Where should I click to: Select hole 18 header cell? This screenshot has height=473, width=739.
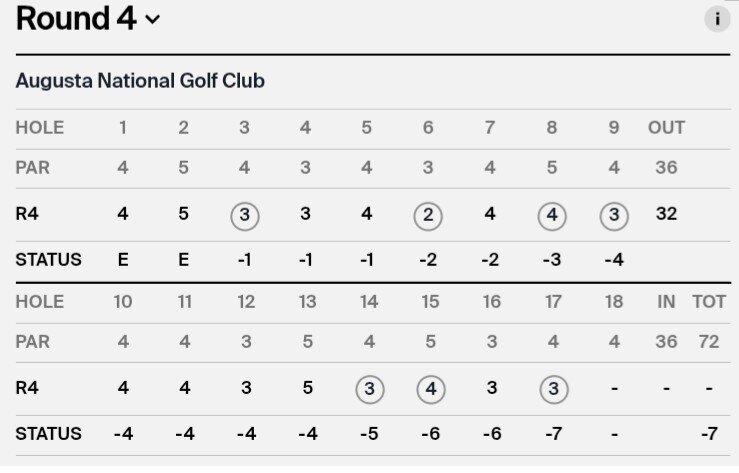(x=614, y=302)
